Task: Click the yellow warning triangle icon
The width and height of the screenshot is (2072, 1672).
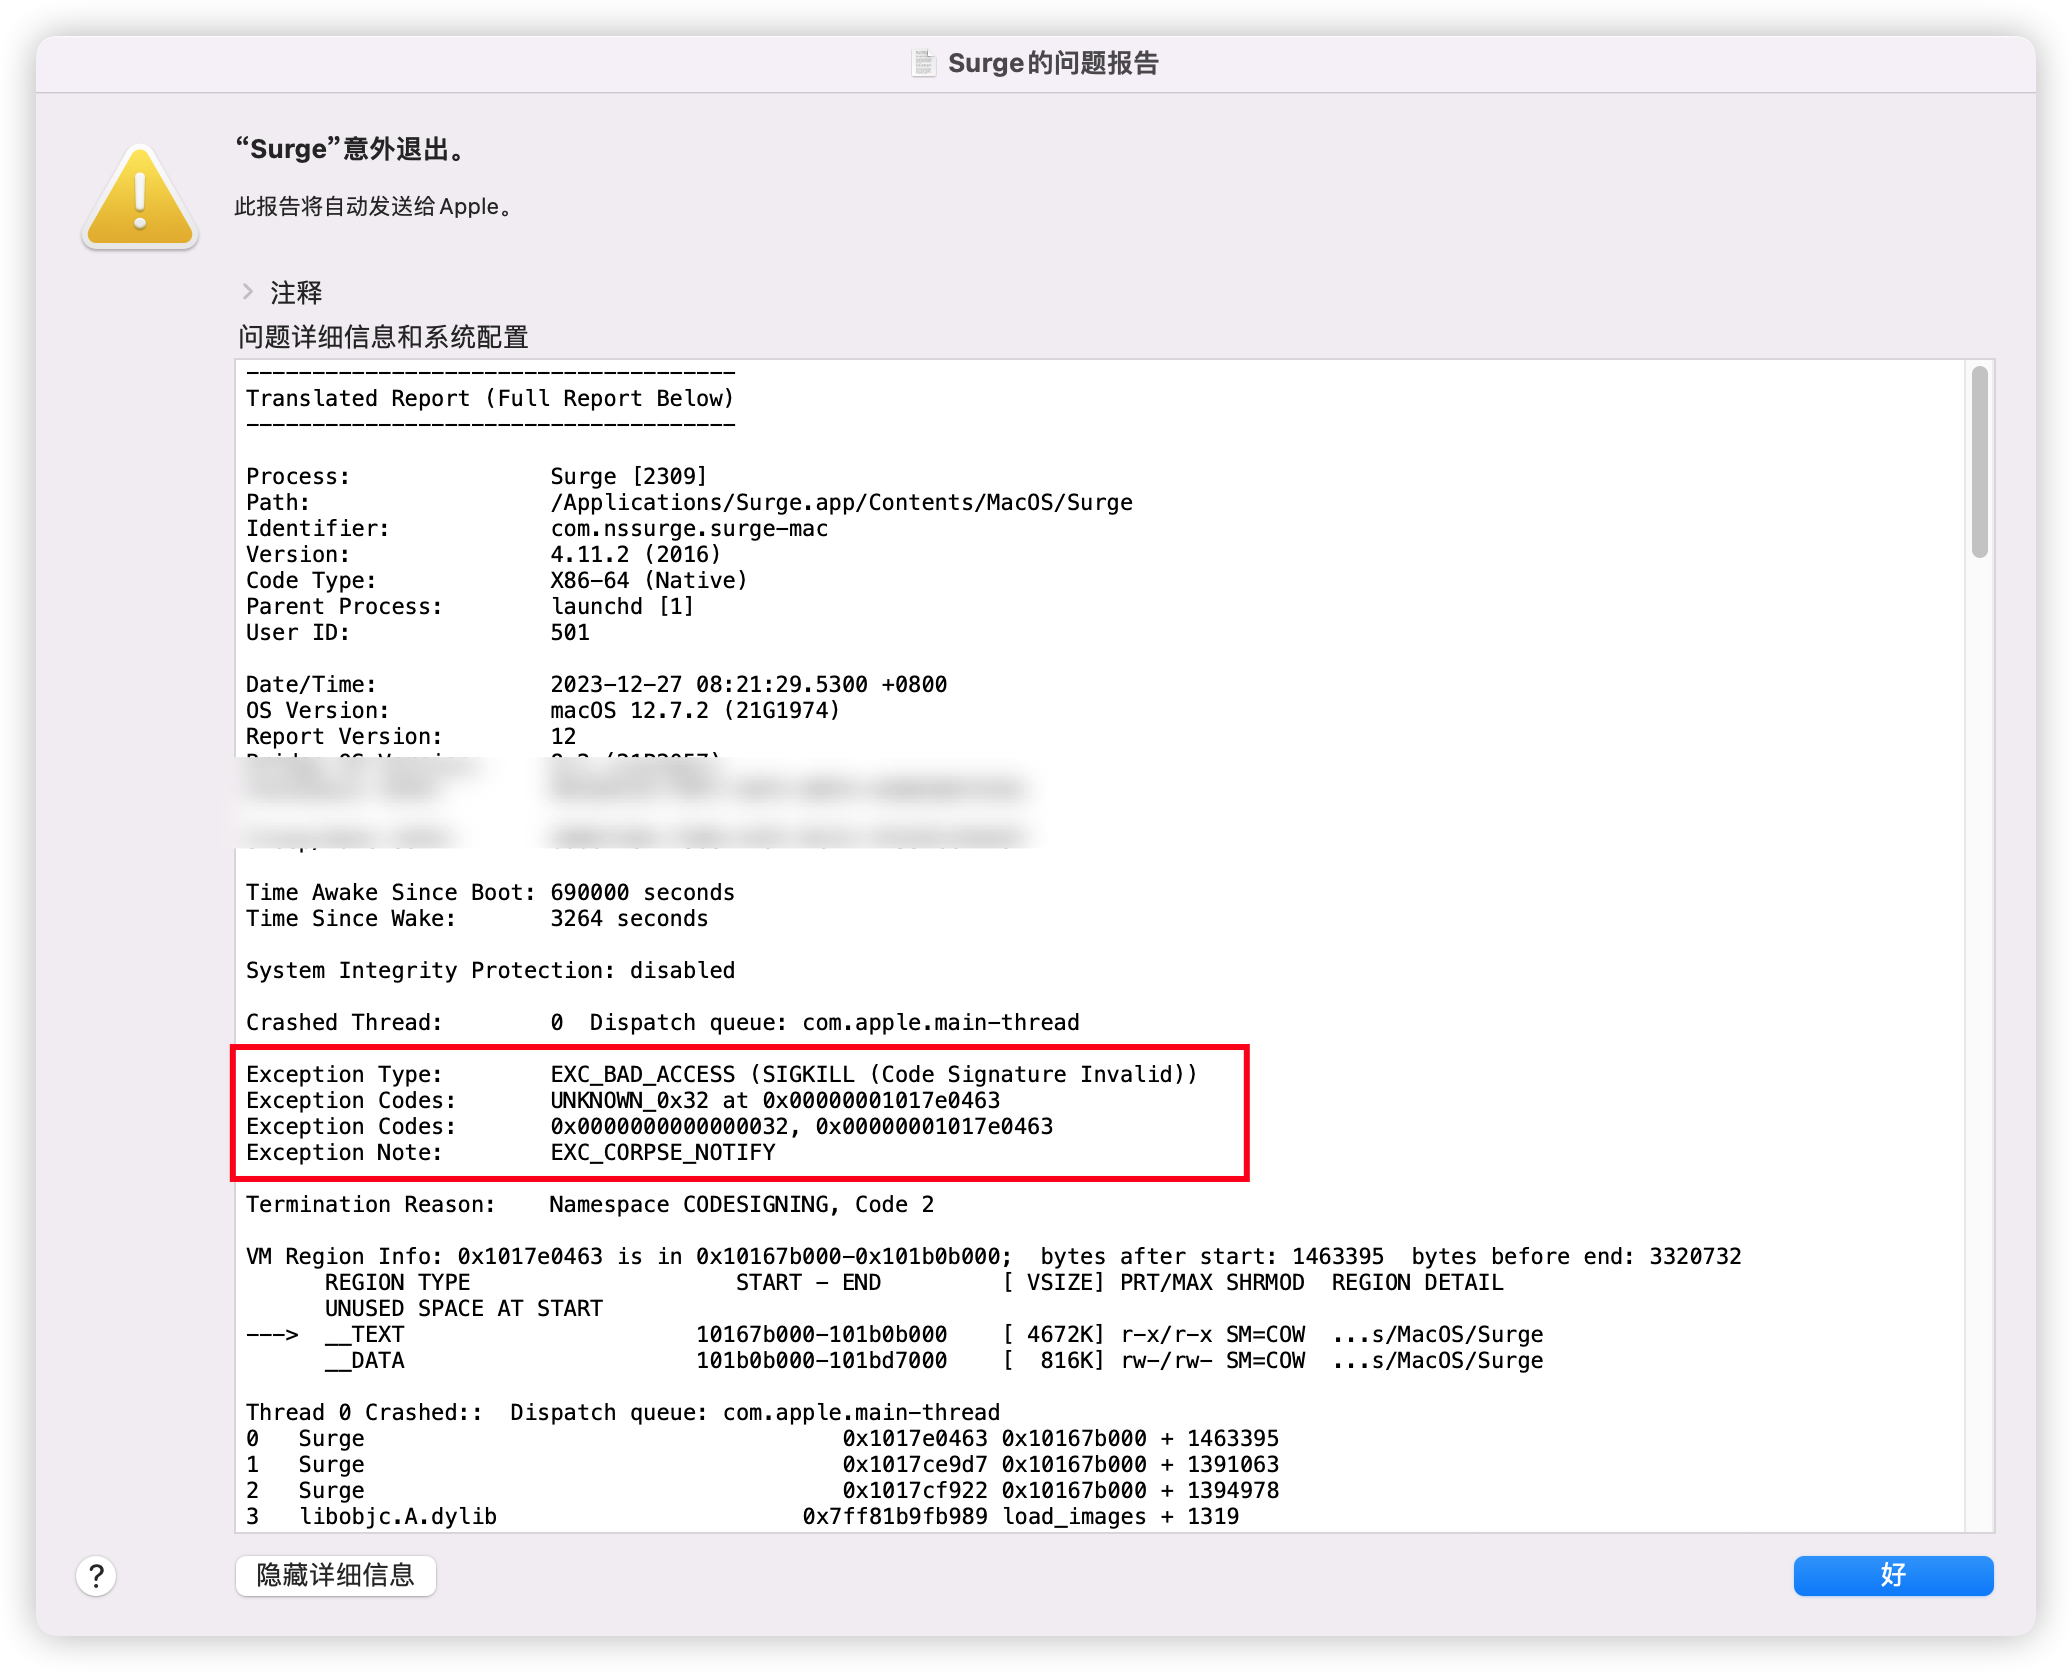Action: (140, 199)
